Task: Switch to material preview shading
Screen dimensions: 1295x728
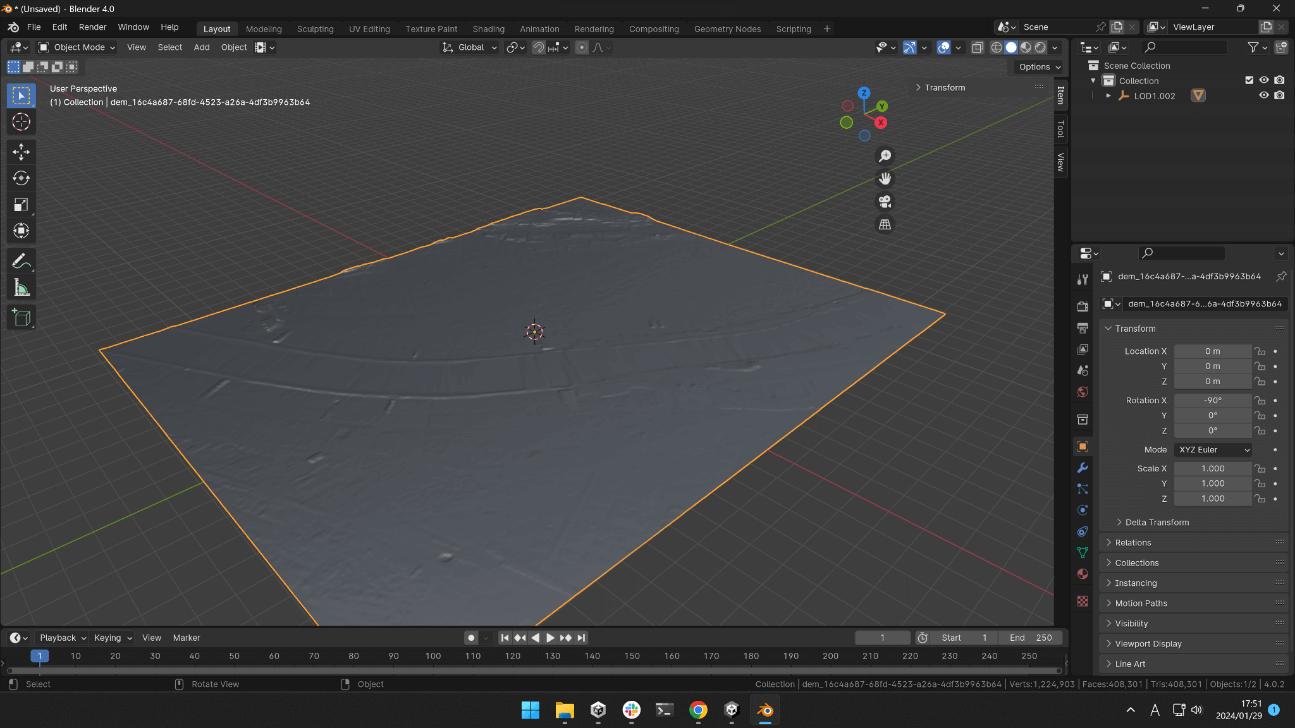Action: 1025,47
